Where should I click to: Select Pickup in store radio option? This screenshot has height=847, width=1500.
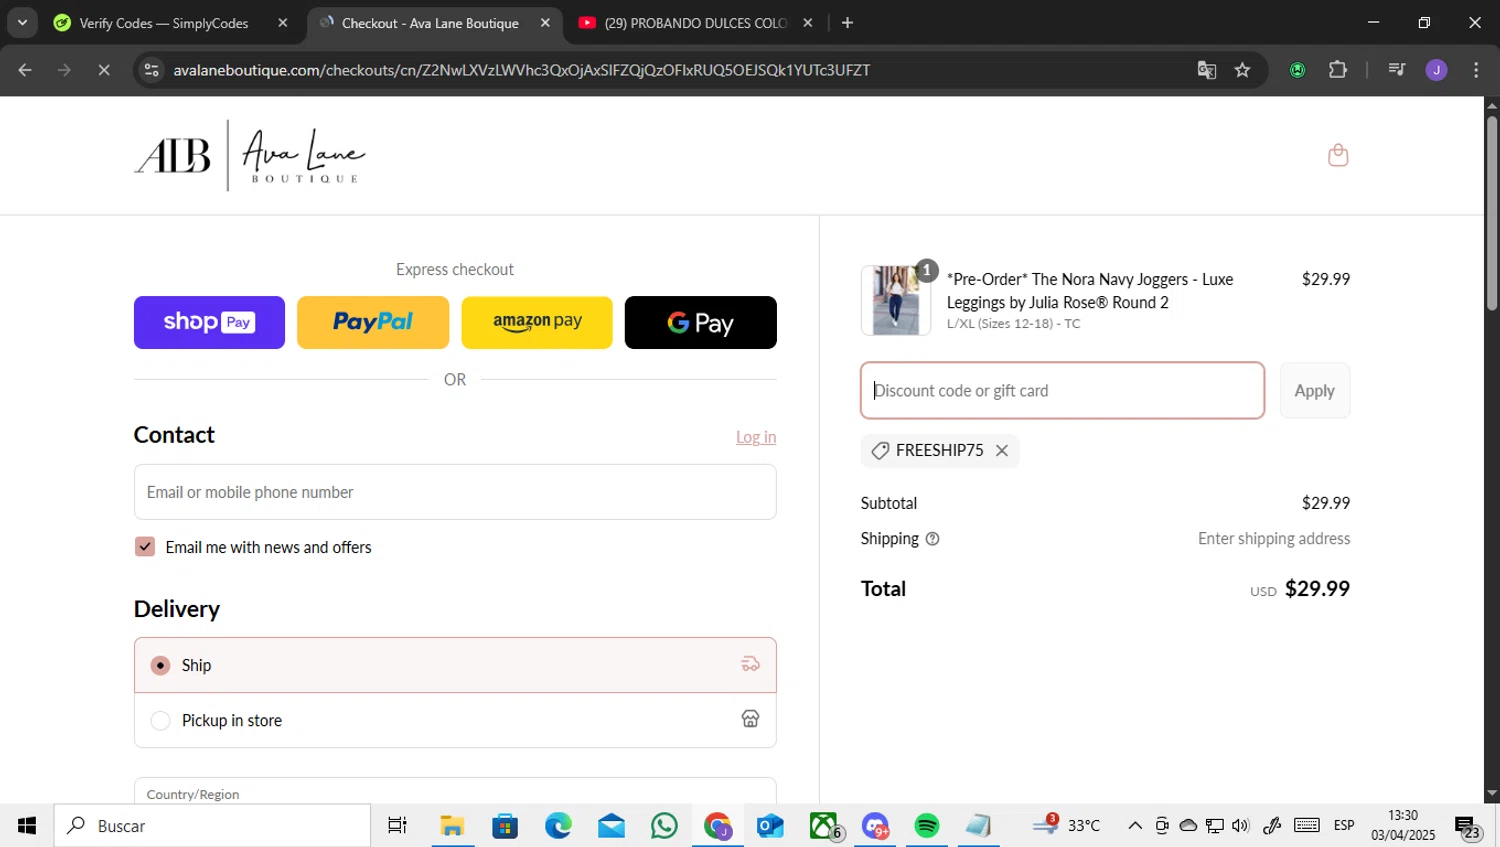(160, 720)
